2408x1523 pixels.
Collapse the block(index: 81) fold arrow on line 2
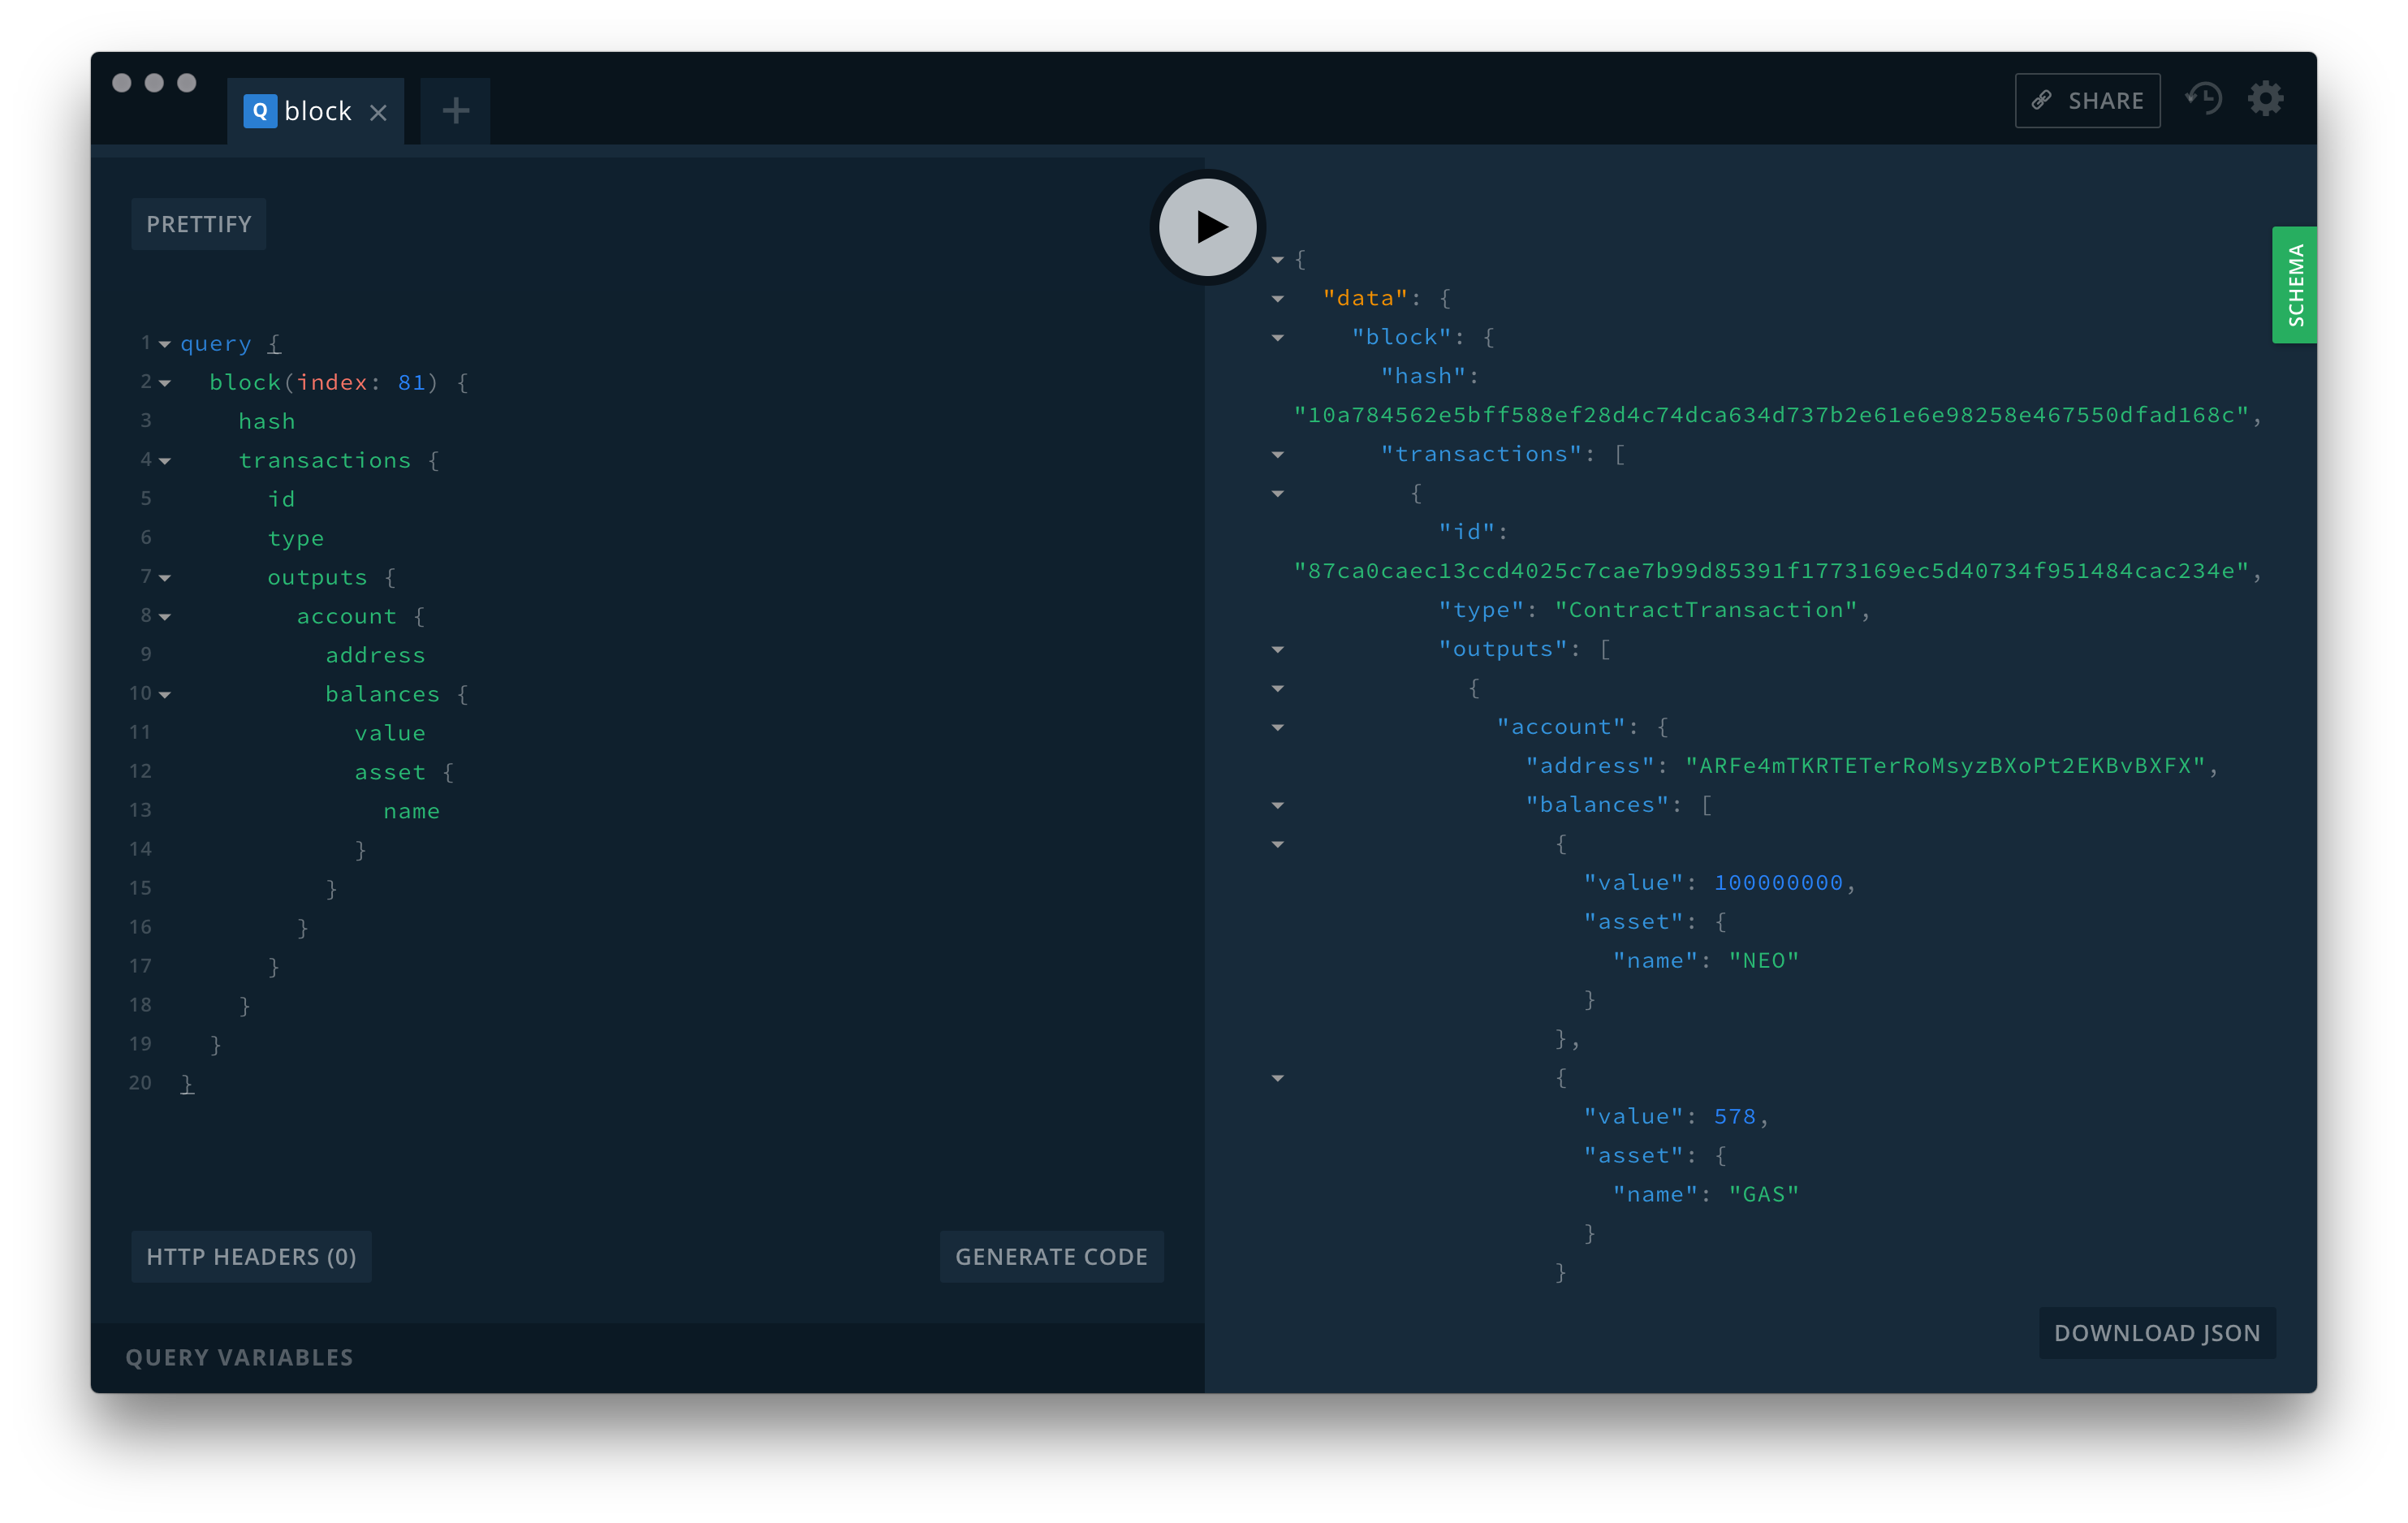pyautogui.click(x=165, y=383)
